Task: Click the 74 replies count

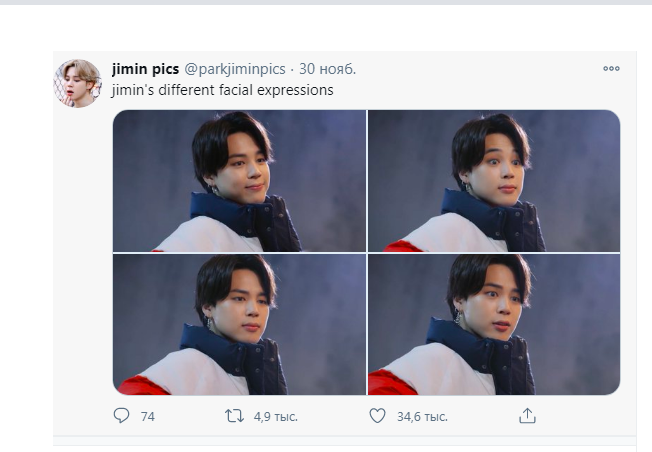Action: coord(148,417)
